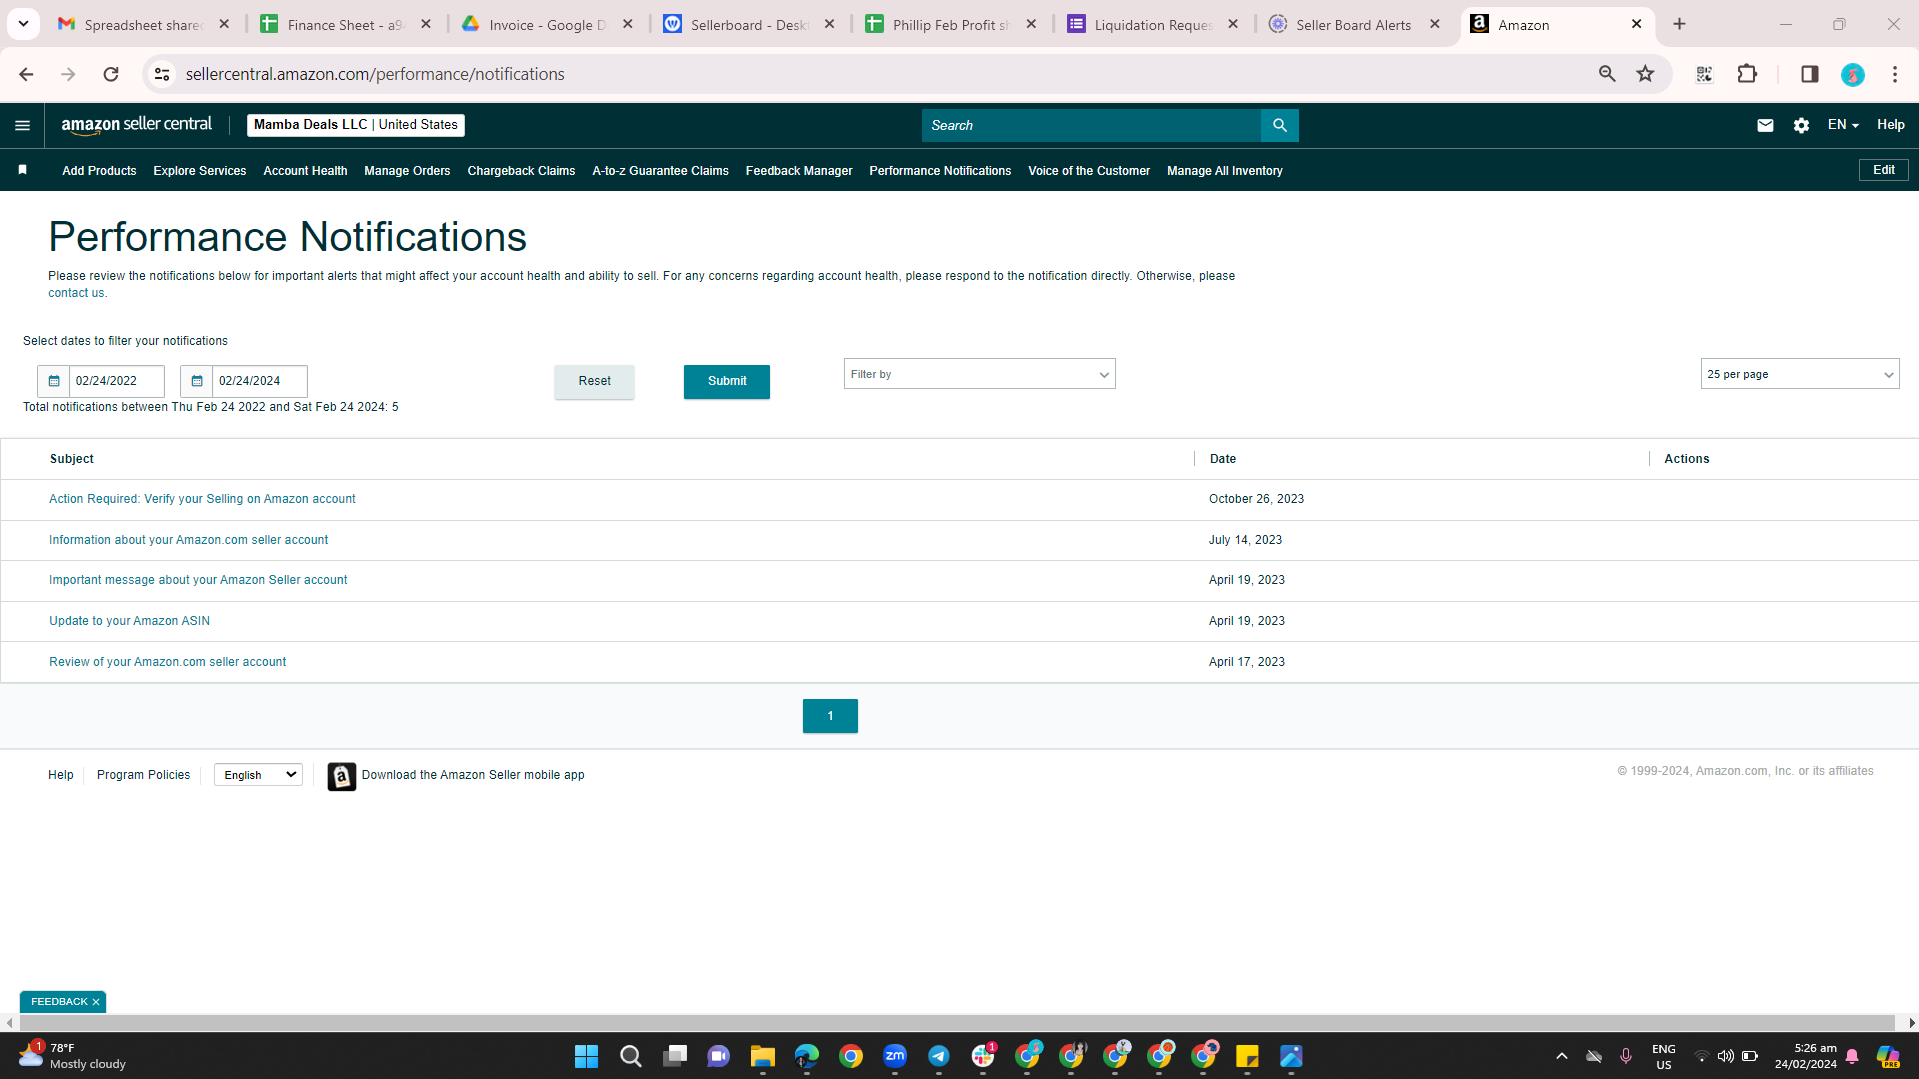This screenshot has height=1079, width=1919.
Task: Open Manage Orders in nav bar
Action: coord(407,171)
